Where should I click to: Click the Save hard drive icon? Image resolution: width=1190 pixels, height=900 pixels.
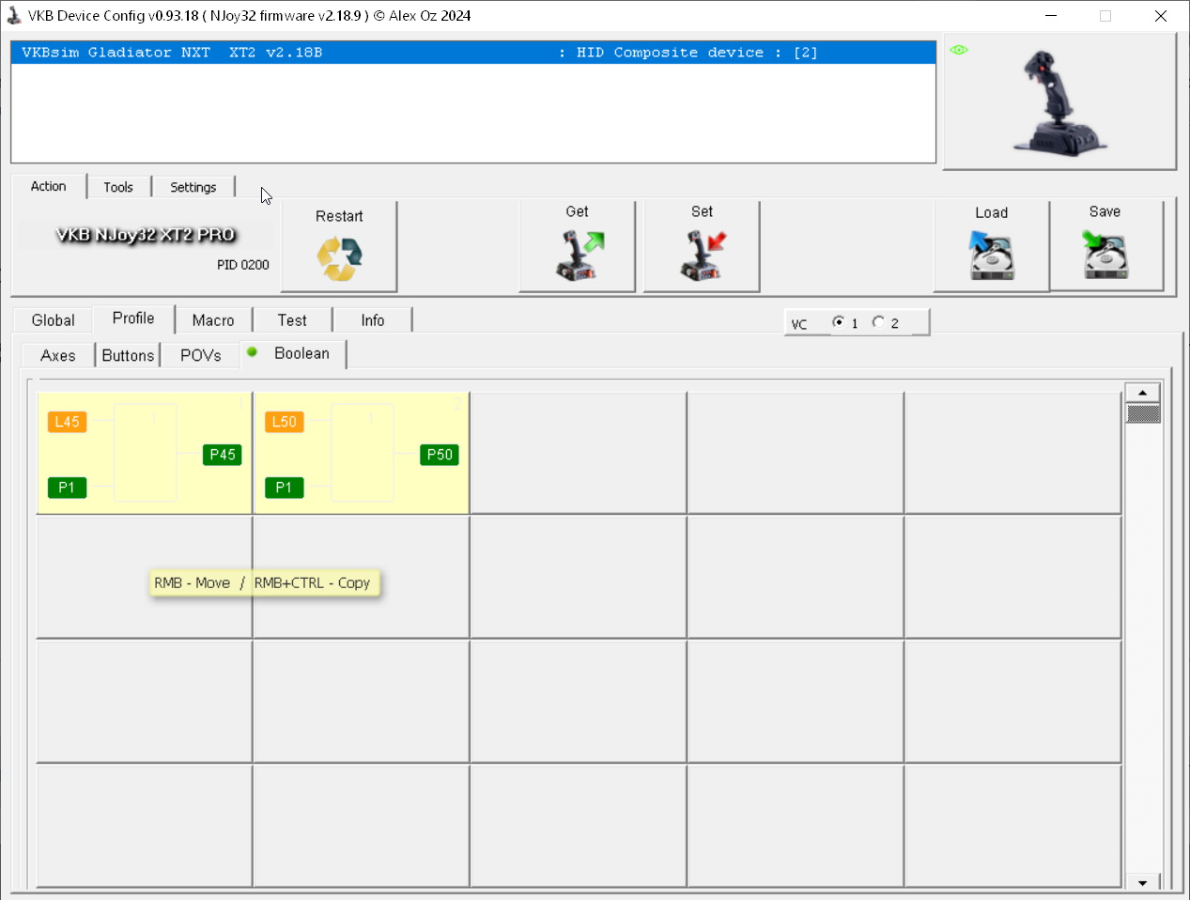tap(1105, 255)
